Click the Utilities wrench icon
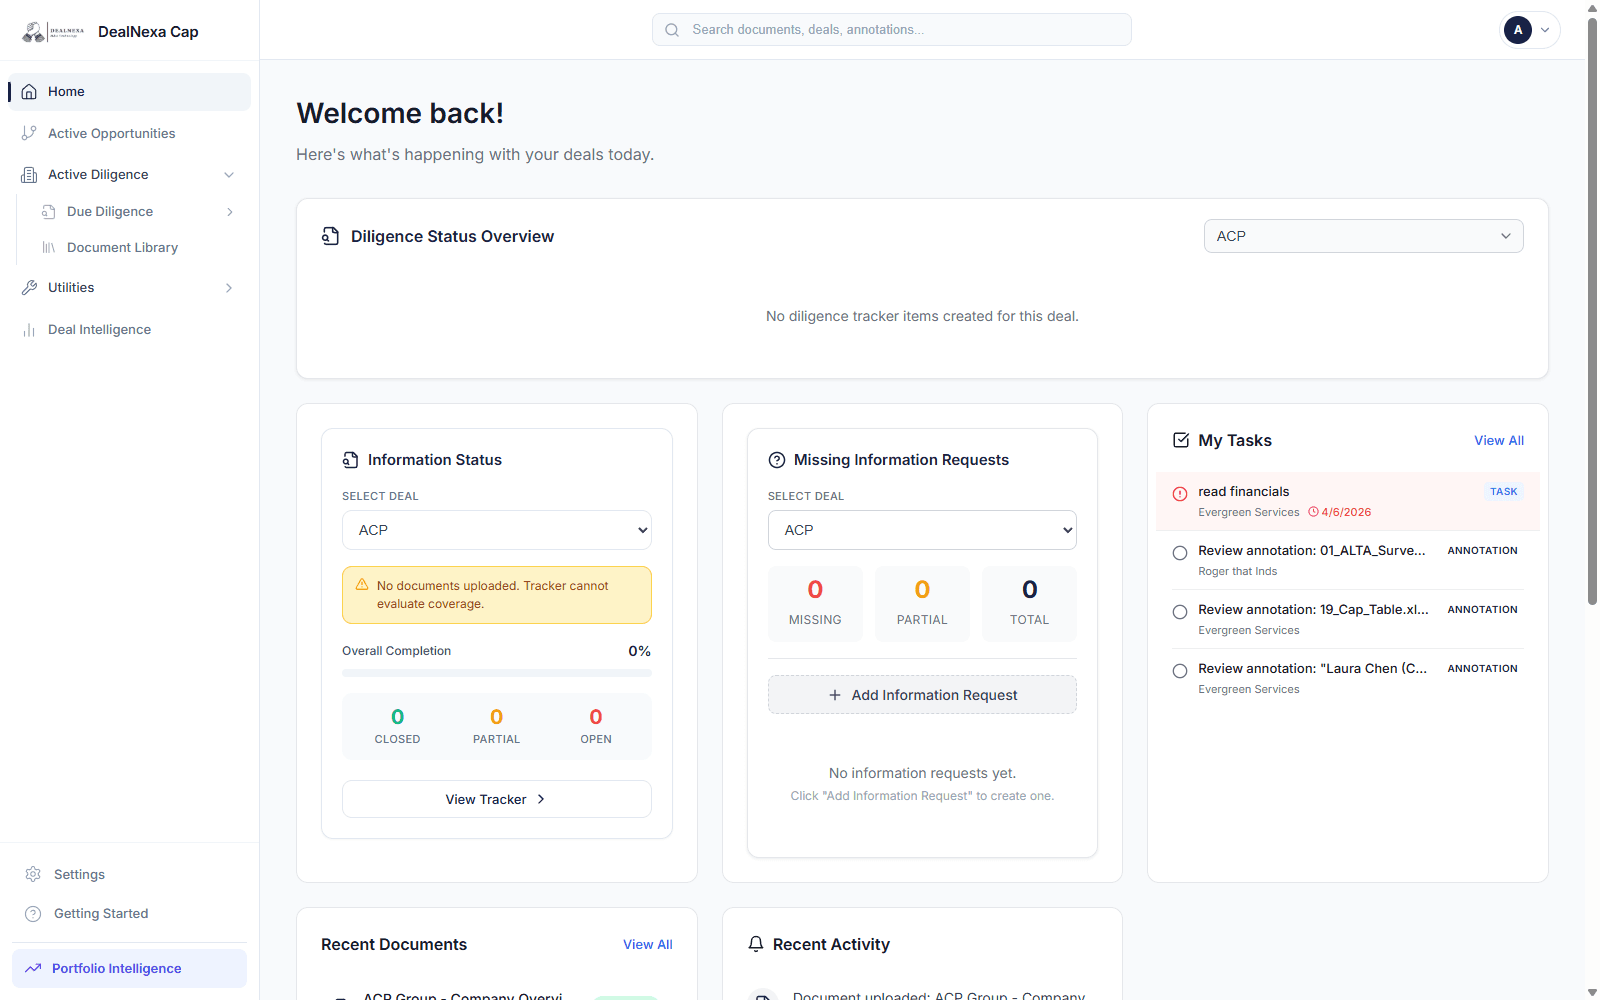The width and height of the screenshot is (1600, 1000). click(x=29, y=288)
